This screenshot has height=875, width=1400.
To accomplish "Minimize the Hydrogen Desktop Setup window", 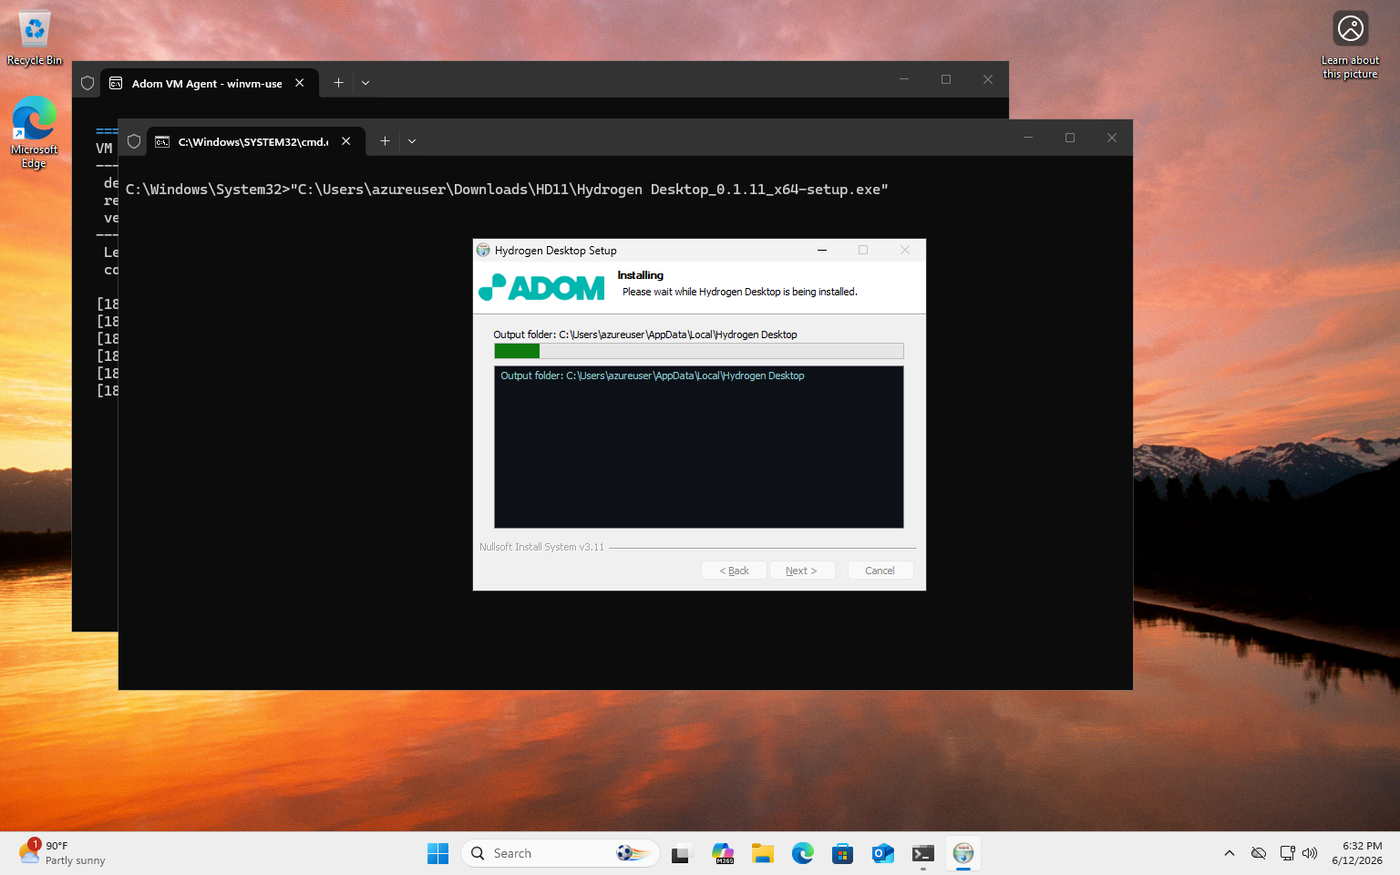I will pyautogui.click(x=822, y=250).
